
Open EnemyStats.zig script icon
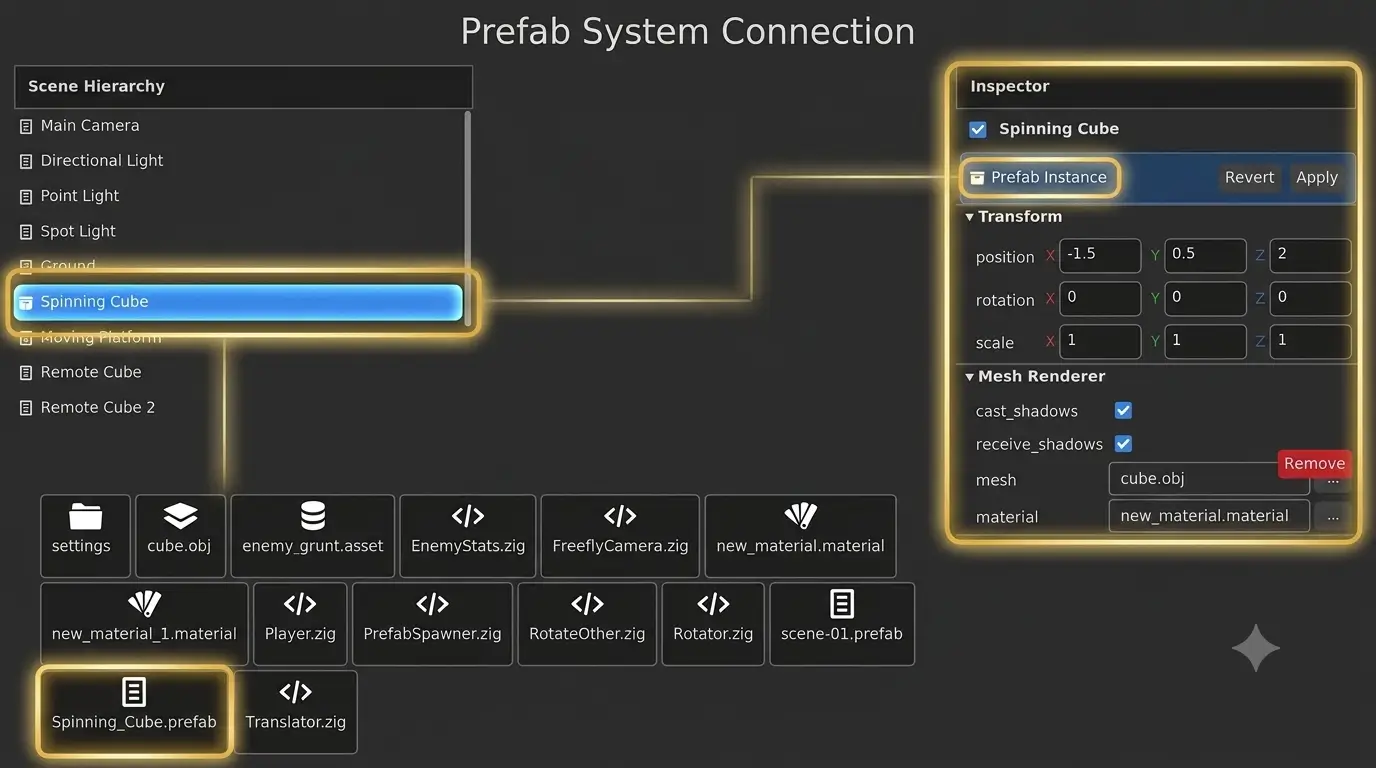pos(468,516)
